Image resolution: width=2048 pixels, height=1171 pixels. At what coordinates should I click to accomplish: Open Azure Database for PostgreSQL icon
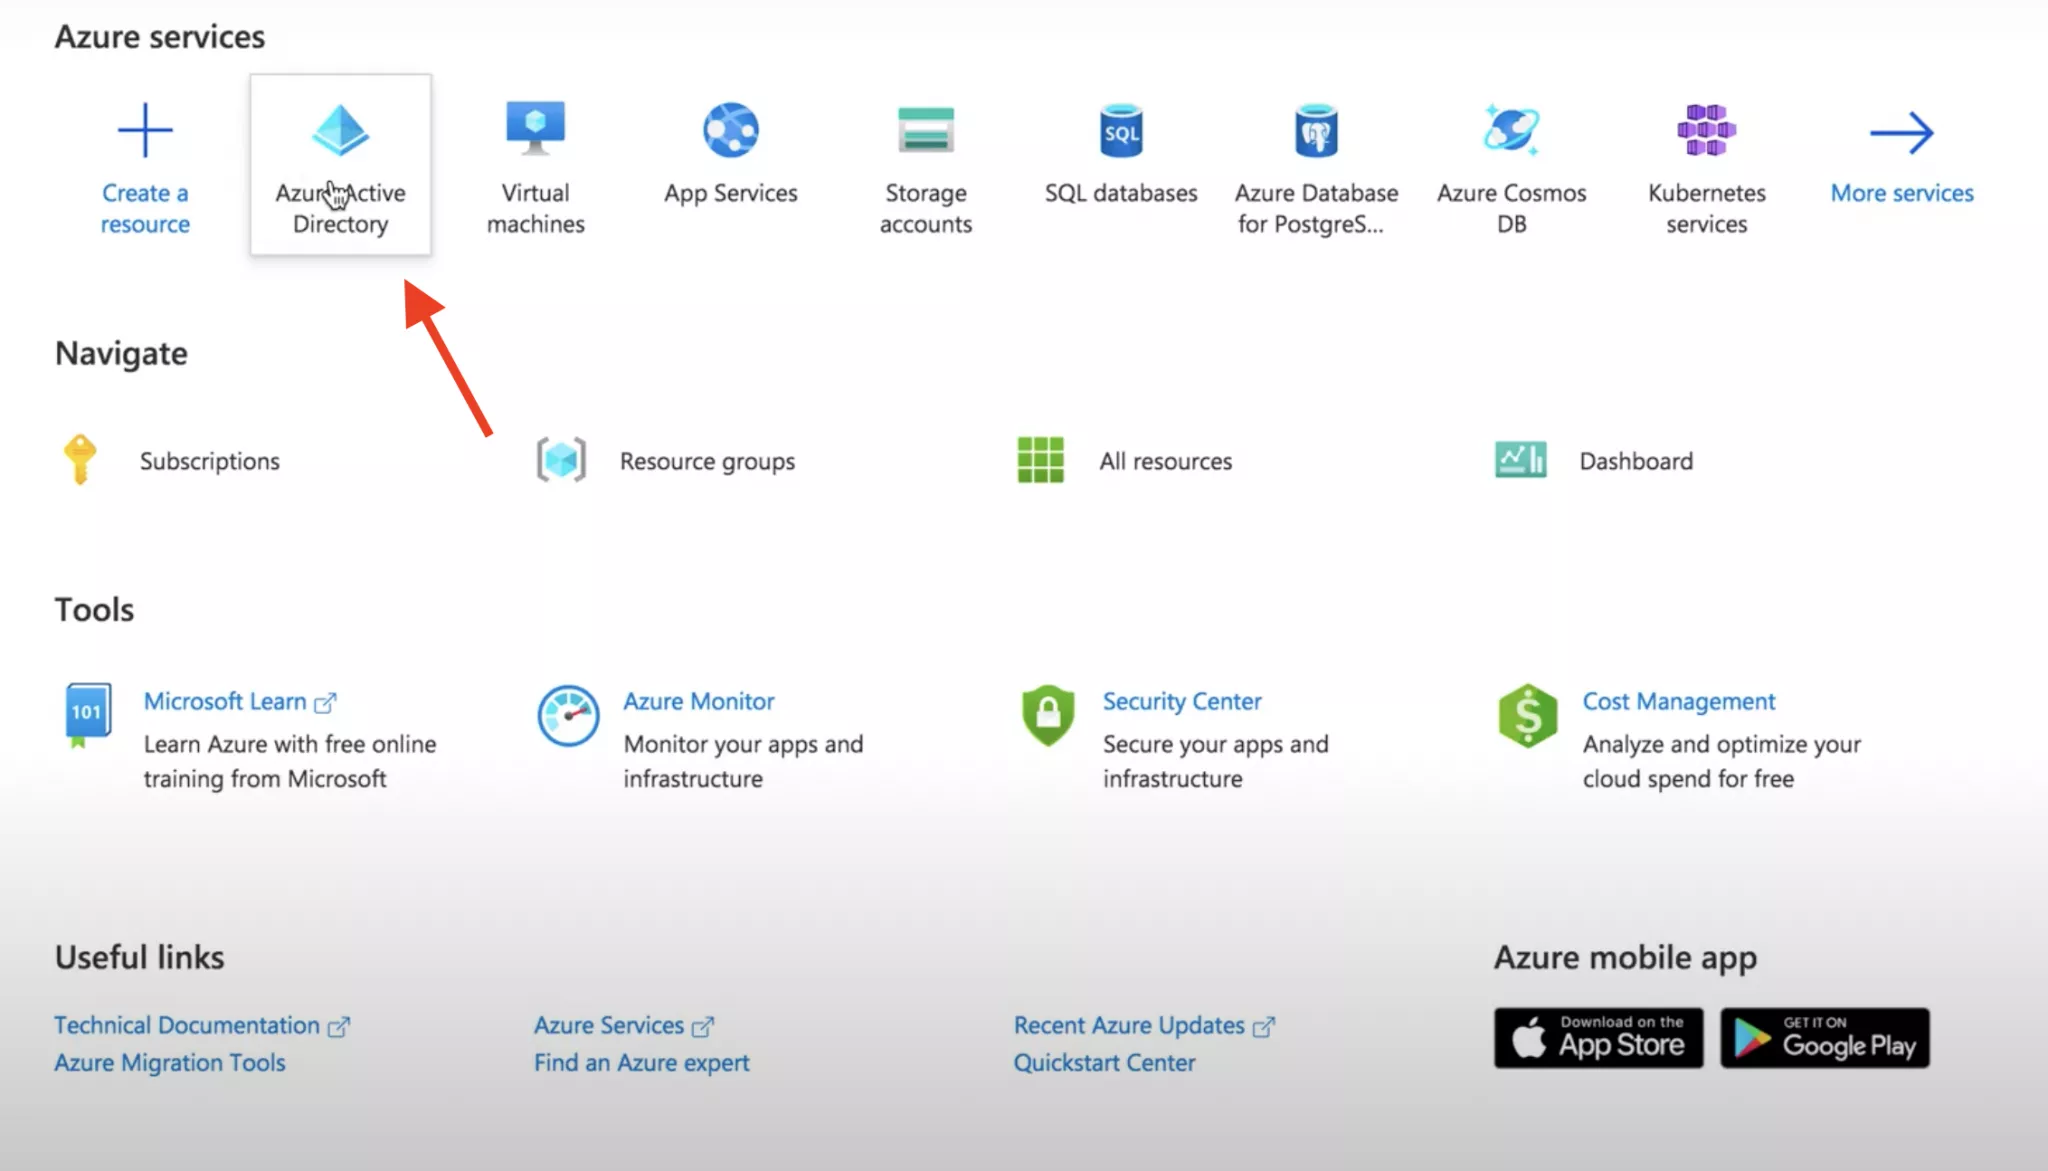click(1316, 130)
